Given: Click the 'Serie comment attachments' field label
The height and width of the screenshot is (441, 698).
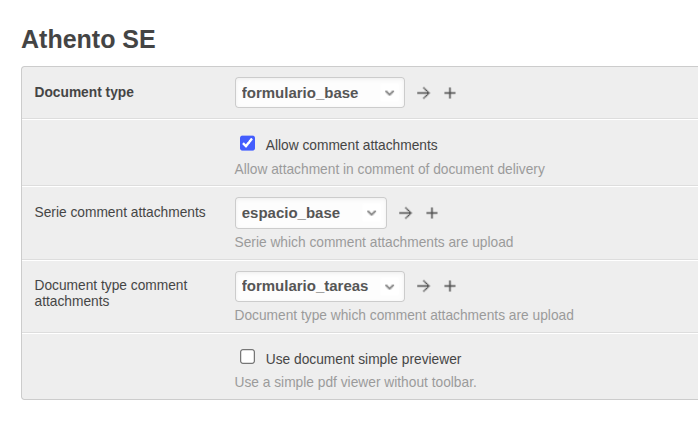Looking at the screenshot, I should pos(120,212).
